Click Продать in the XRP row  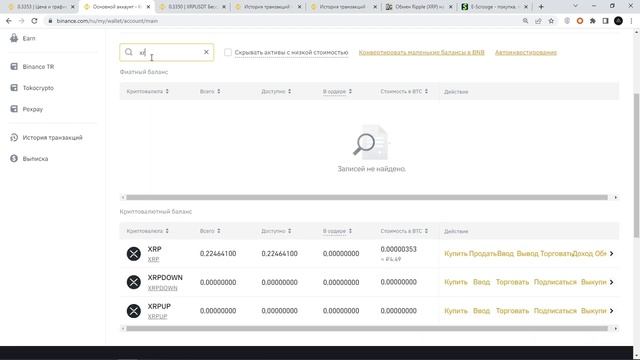coord(482,253)
